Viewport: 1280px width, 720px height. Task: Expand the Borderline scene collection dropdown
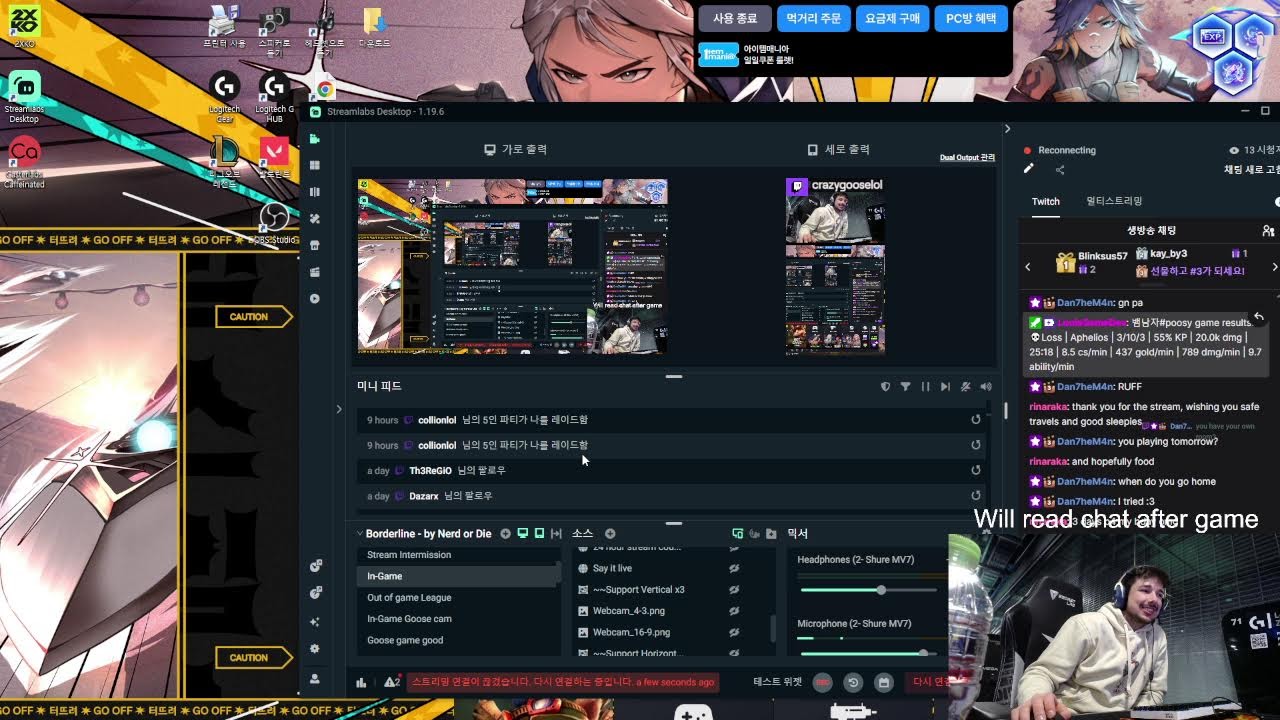coord(360,534)
